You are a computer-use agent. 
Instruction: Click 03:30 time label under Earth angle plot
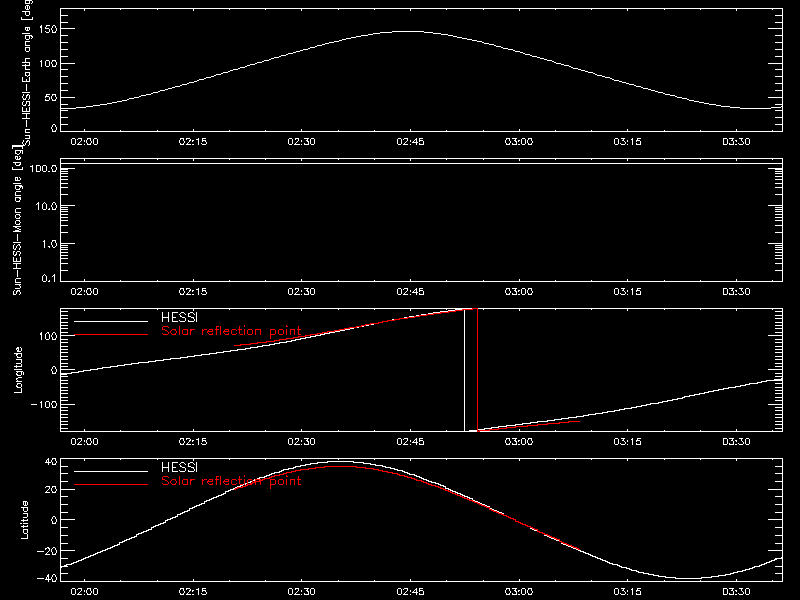[736, 141]
